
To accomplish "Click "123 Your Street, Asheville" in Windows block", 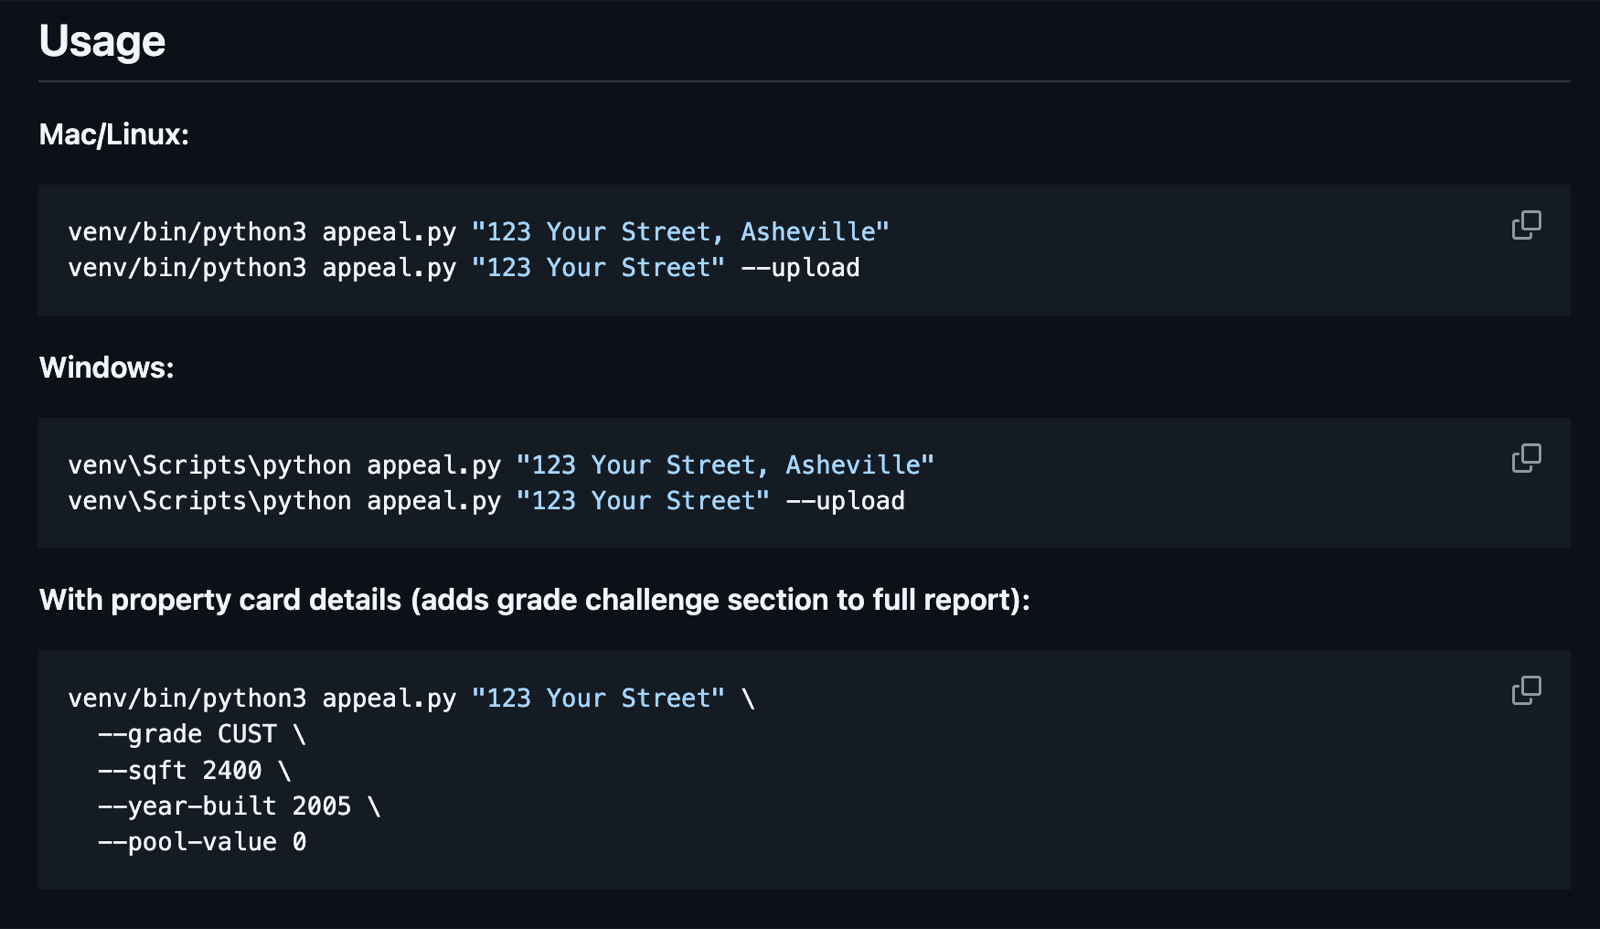I will pos(725,465).
